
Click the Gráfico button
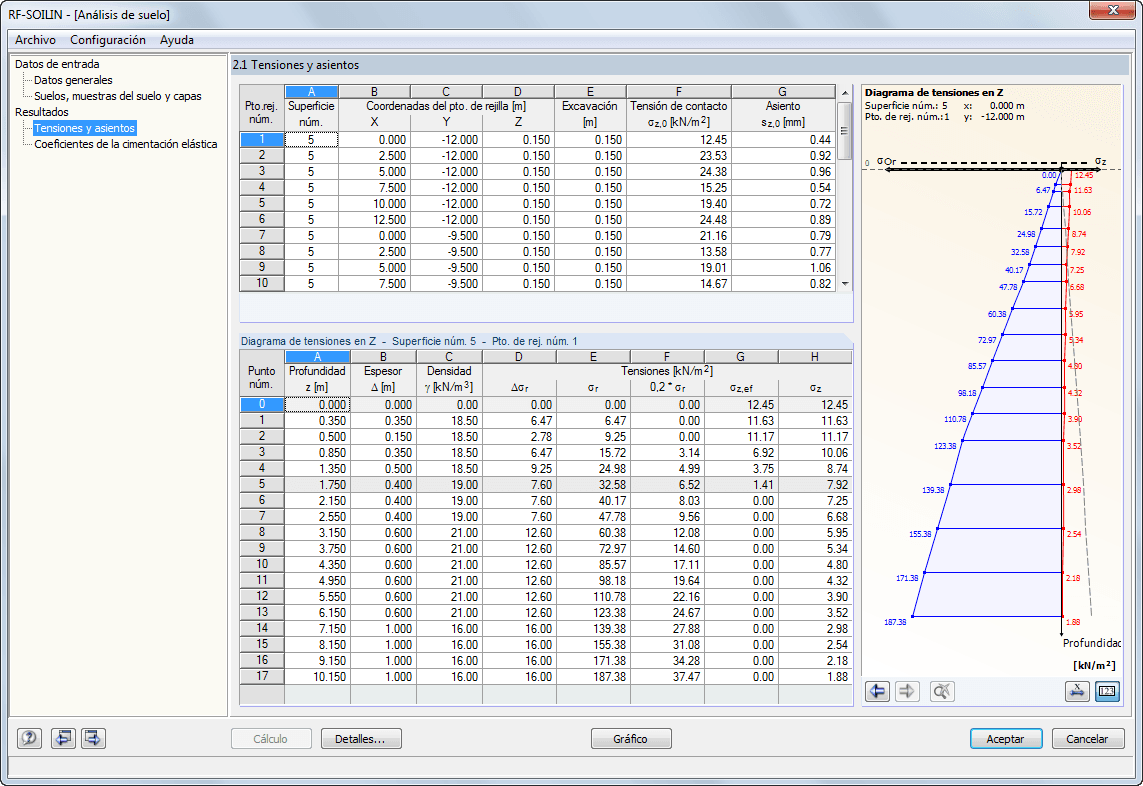tap(631, 739)
